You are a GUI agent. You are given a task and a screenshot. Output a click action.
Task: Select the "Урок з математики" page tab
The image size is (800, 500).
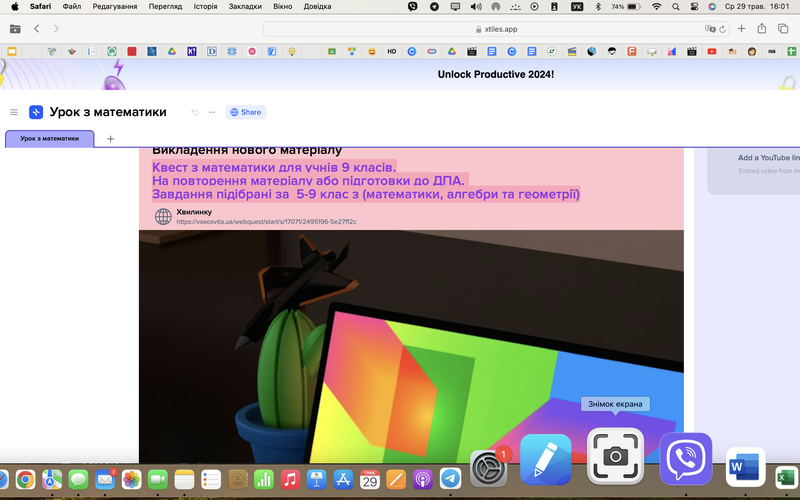click(49, 138)
